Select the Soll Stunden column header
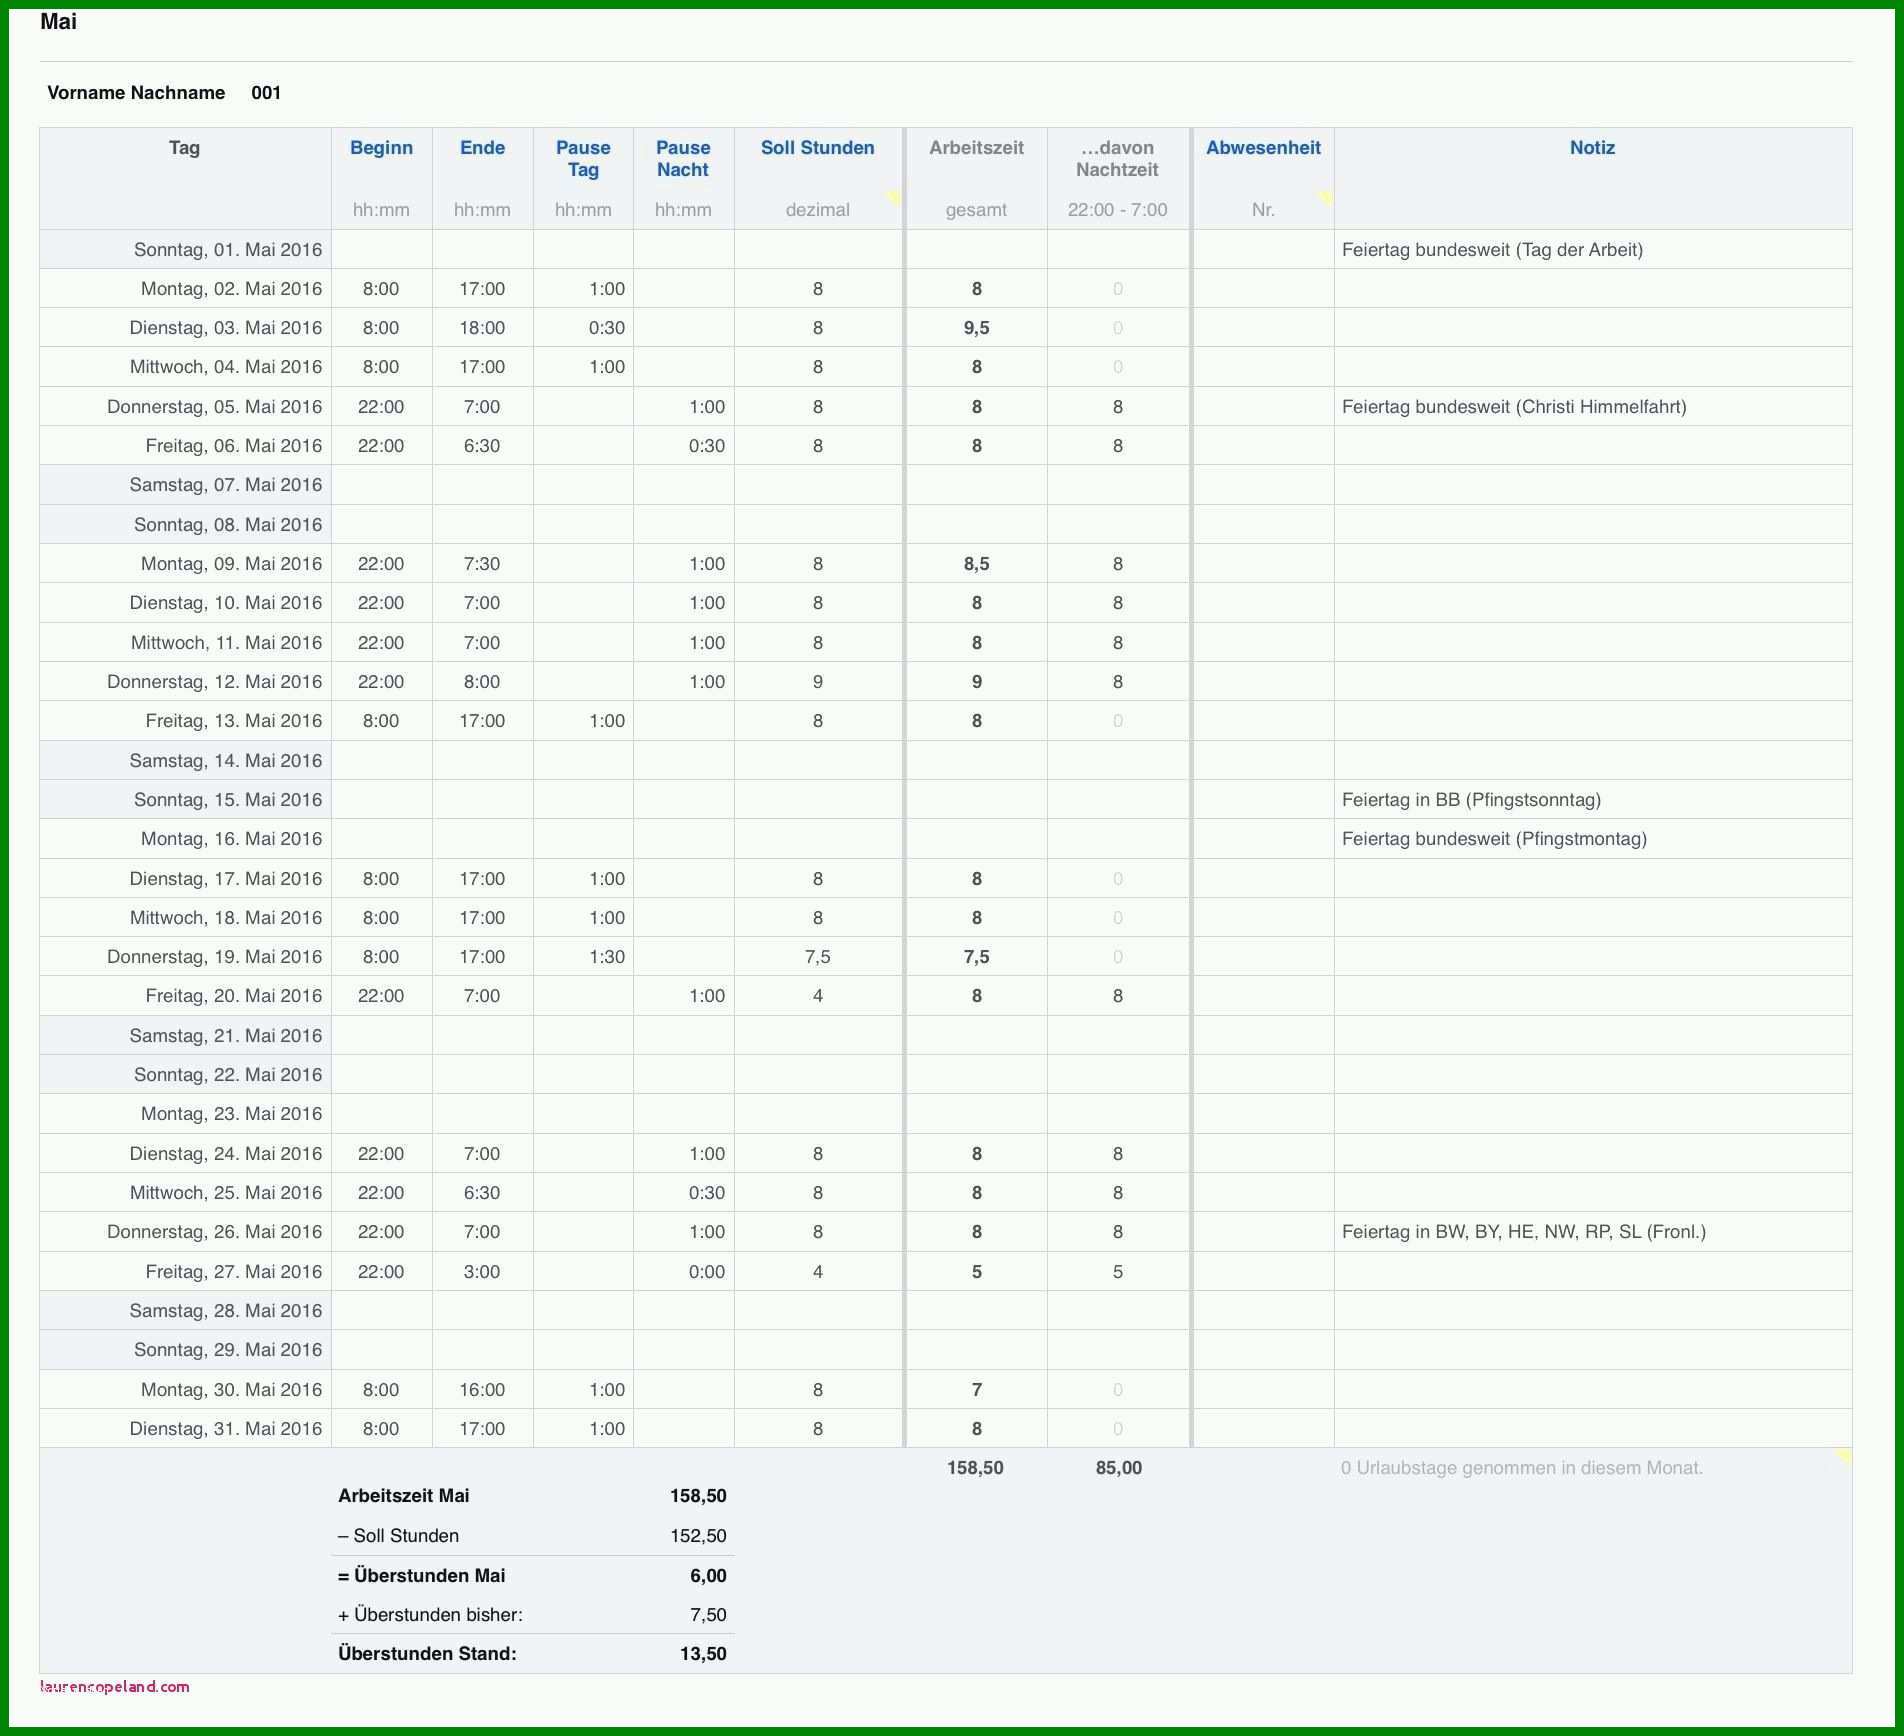 coord(818,148)
